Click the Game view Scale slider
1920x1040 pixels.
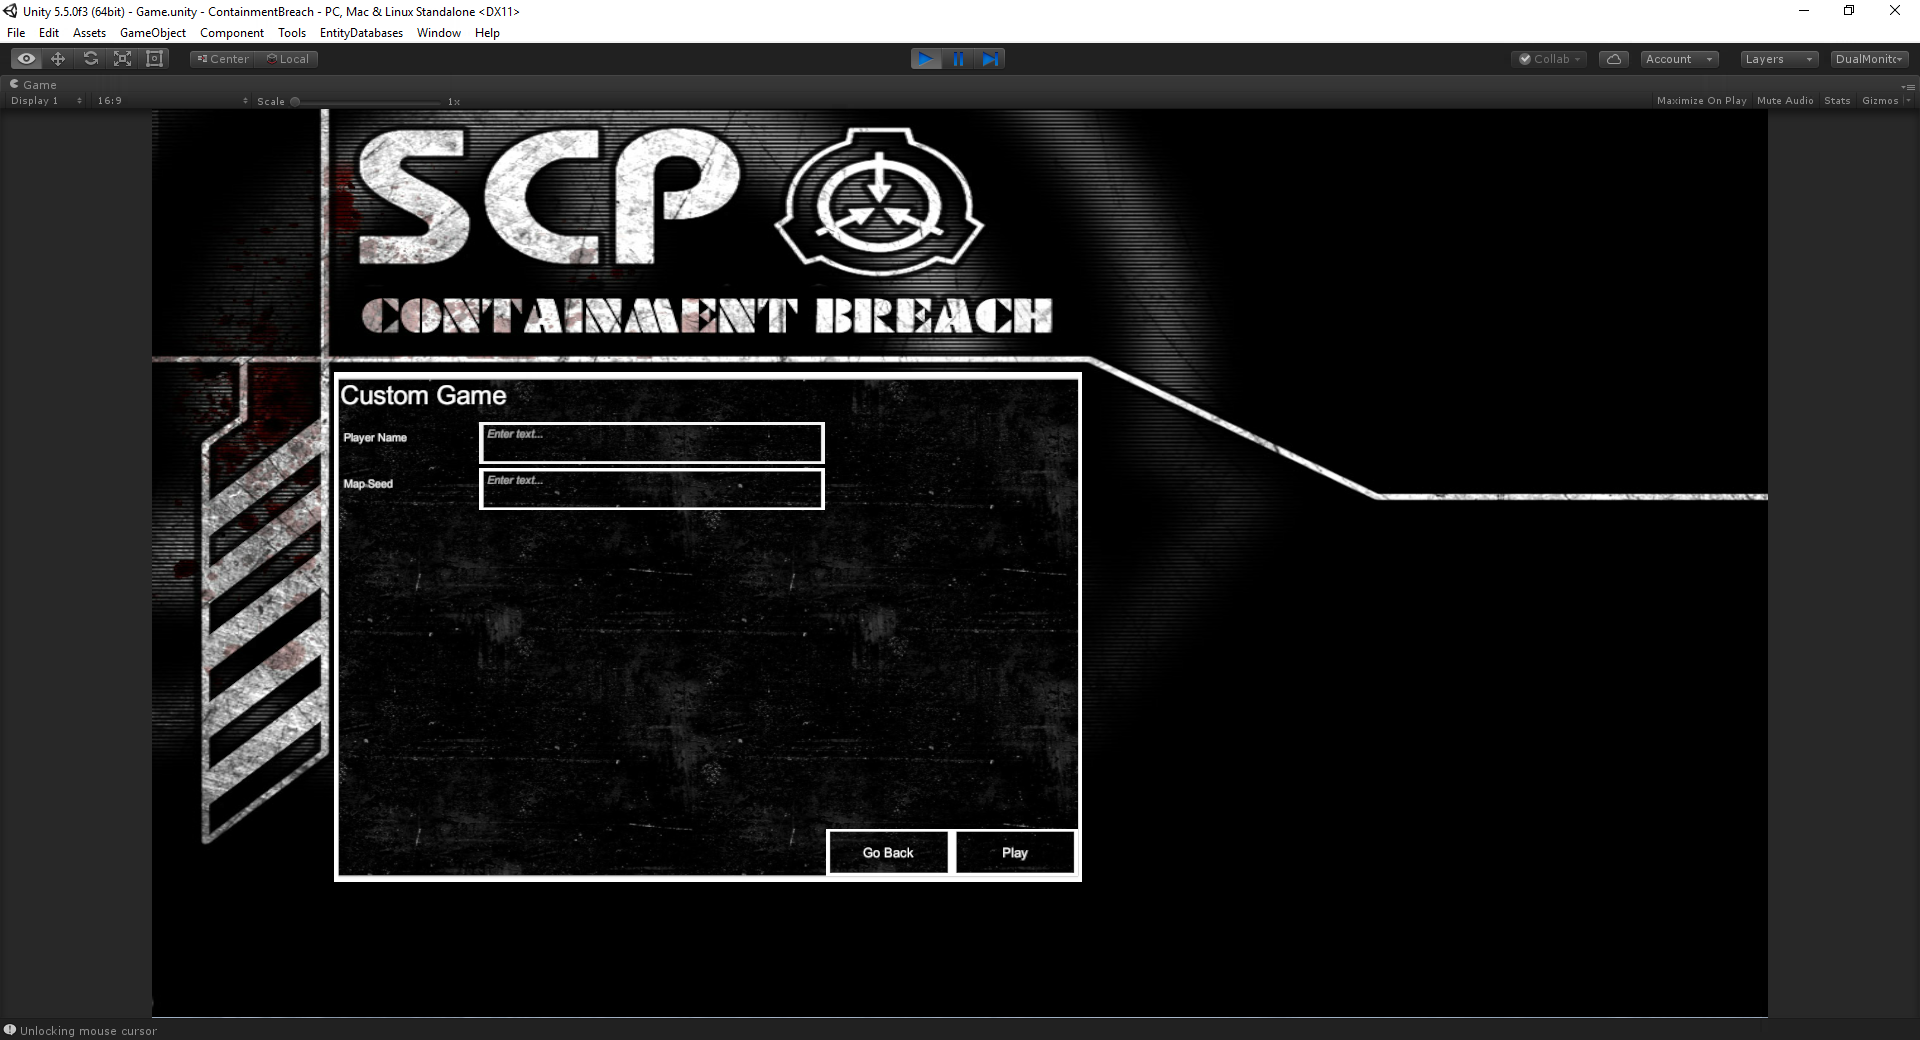tap(367, 102)
